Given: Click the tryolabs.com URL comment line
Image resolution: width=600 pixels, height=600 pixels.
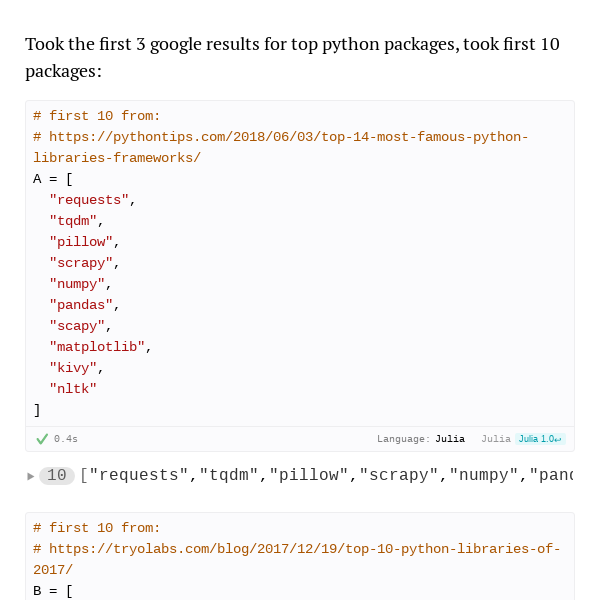Looking at the screenshot, I should (x=297, y=559).
